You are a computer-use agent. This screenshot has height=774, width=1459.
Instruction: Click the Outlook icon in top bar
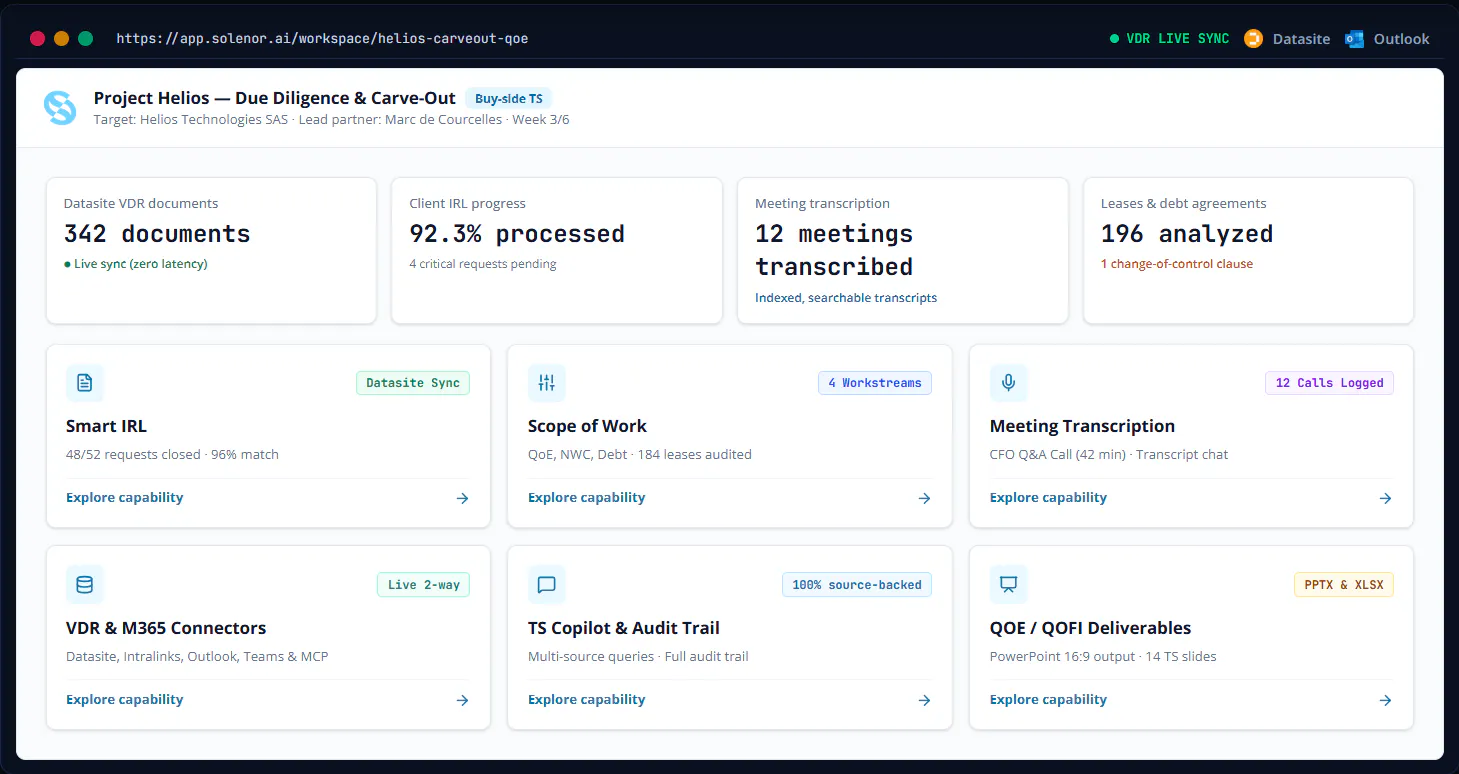click(1354, 39)
